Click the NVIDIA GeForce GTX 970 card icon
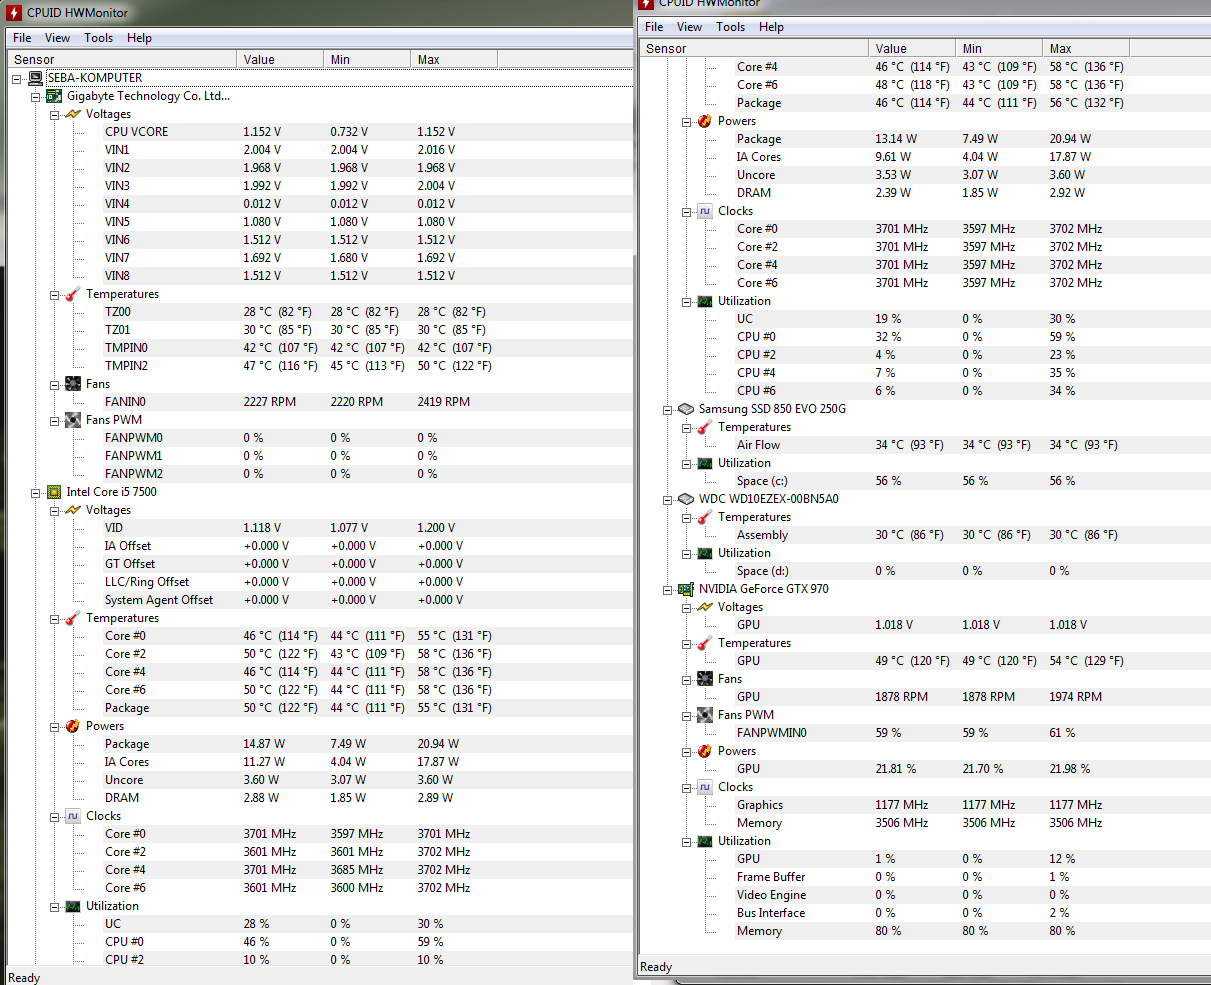The image size is (1211, 985). pos(686,589)
